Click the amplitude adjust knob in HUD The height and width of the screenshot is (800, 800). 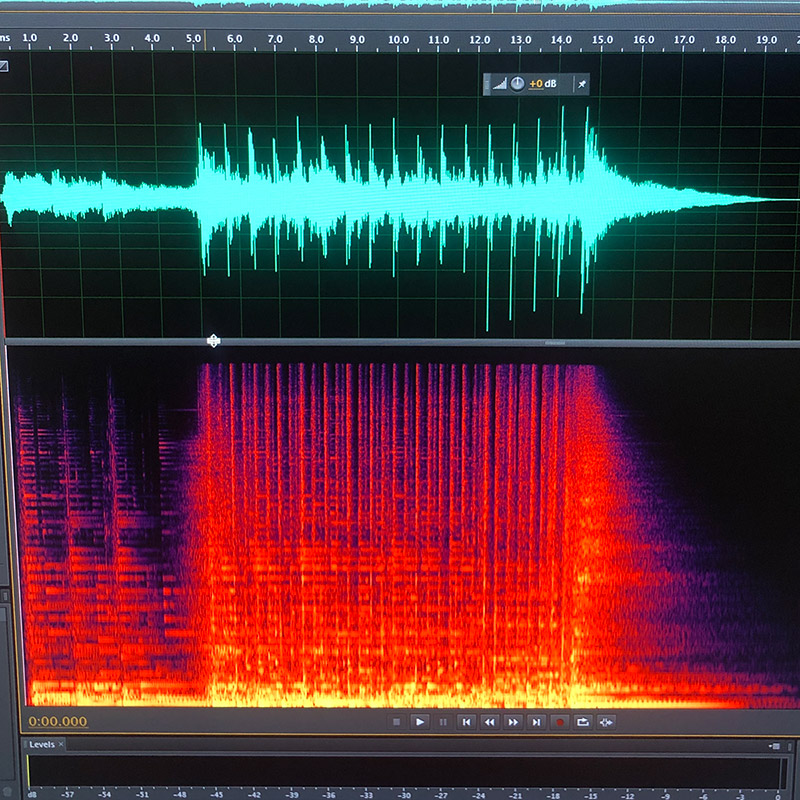coord(517,84)
